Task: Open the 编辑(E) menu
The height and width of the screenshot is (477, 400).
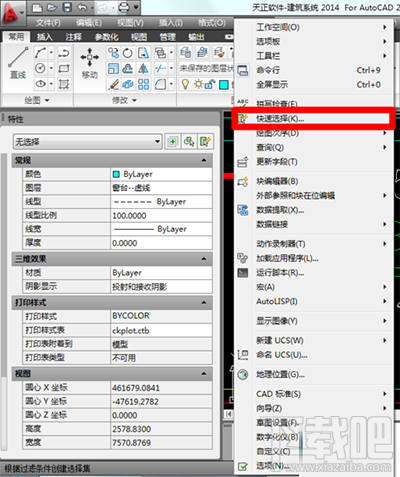Action: (x=89, y=23)
